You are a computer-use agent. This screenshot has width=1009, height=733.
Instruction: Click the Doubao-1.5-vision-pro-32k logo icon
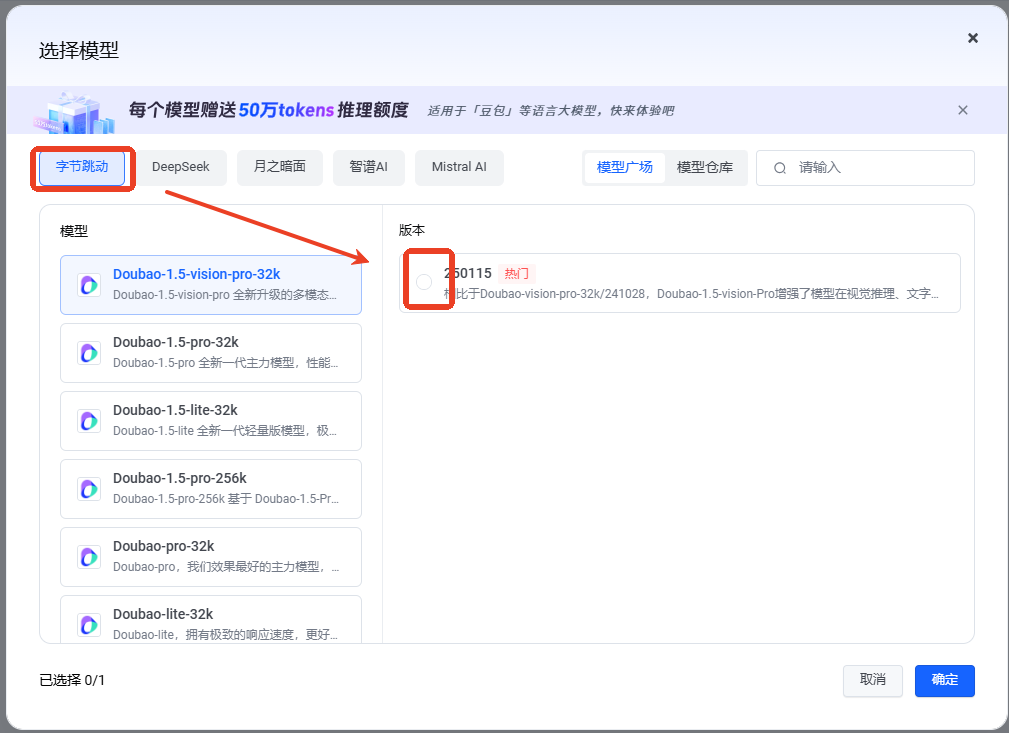(x=89, y=284)
